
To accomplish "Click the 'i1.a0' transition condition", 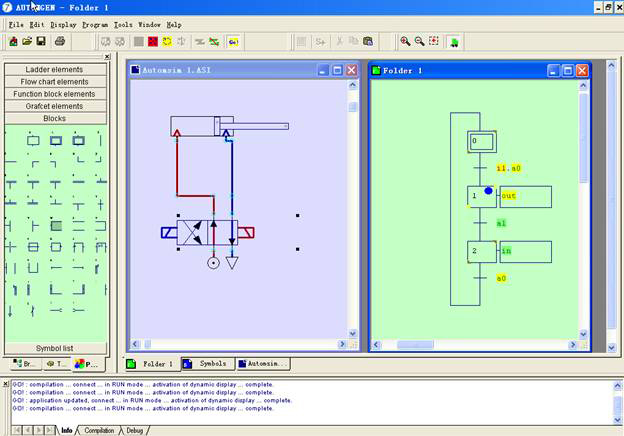I will [x=509, y=168].
